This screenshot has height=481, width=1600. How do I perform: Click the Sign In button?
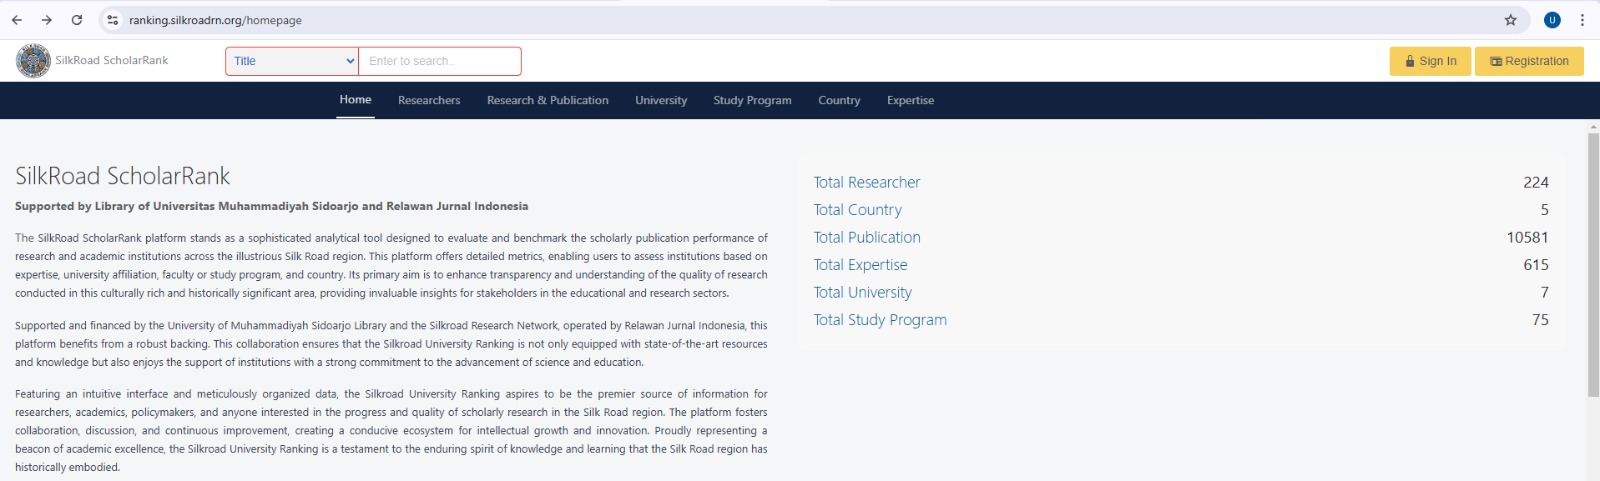[x=1430, y=61]
